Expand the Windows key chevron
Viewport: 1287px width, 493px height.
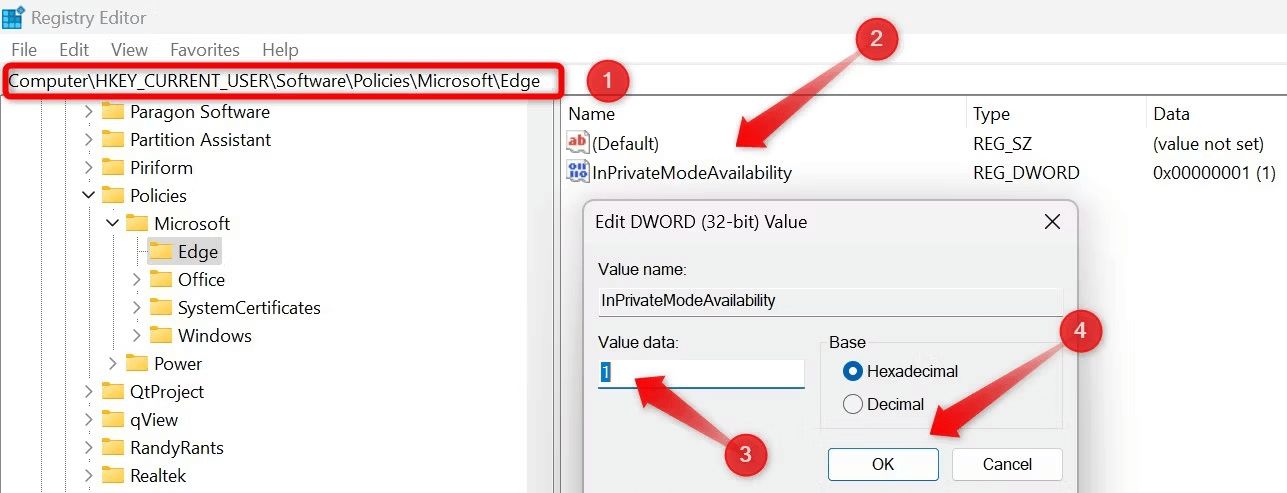click(x=137, y=335)
